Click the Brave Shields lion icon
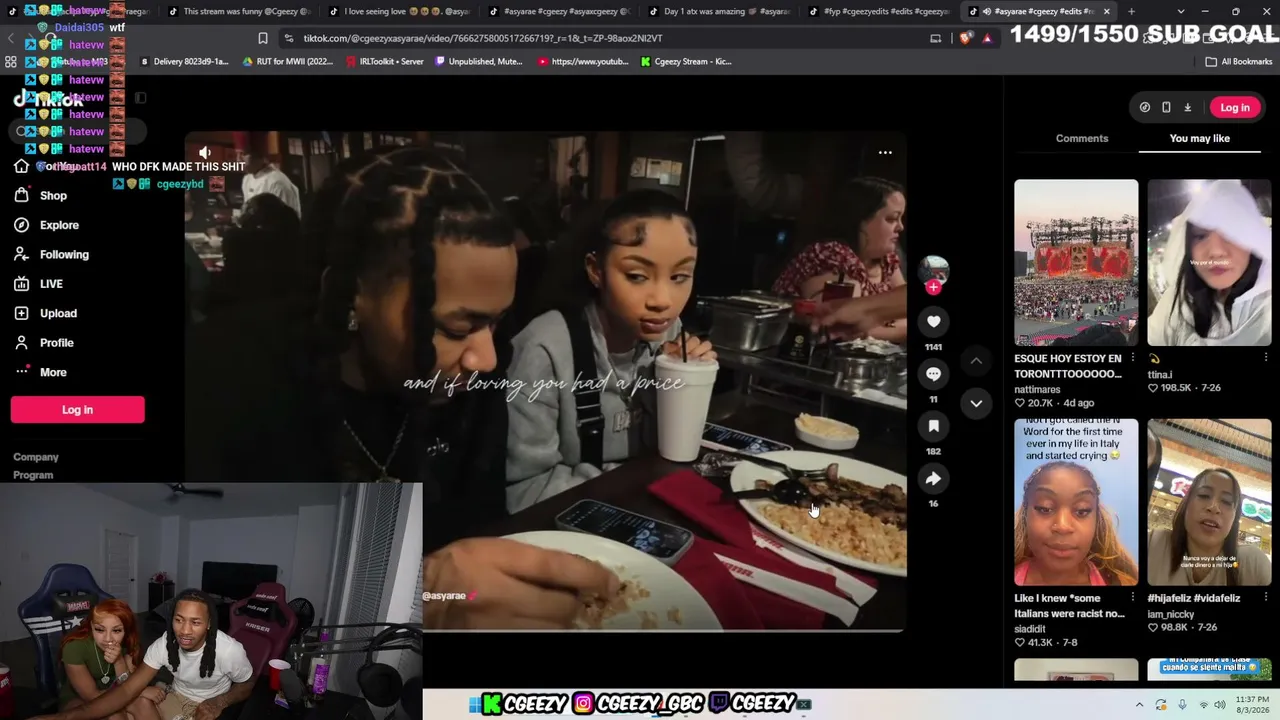 (x=965, y=38)
